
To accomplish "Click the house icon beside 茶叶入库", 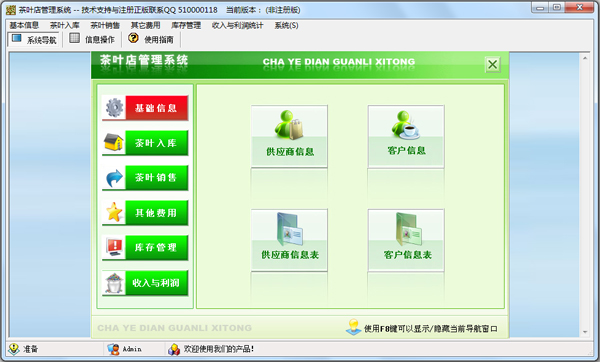I will (x=114, y=142).
